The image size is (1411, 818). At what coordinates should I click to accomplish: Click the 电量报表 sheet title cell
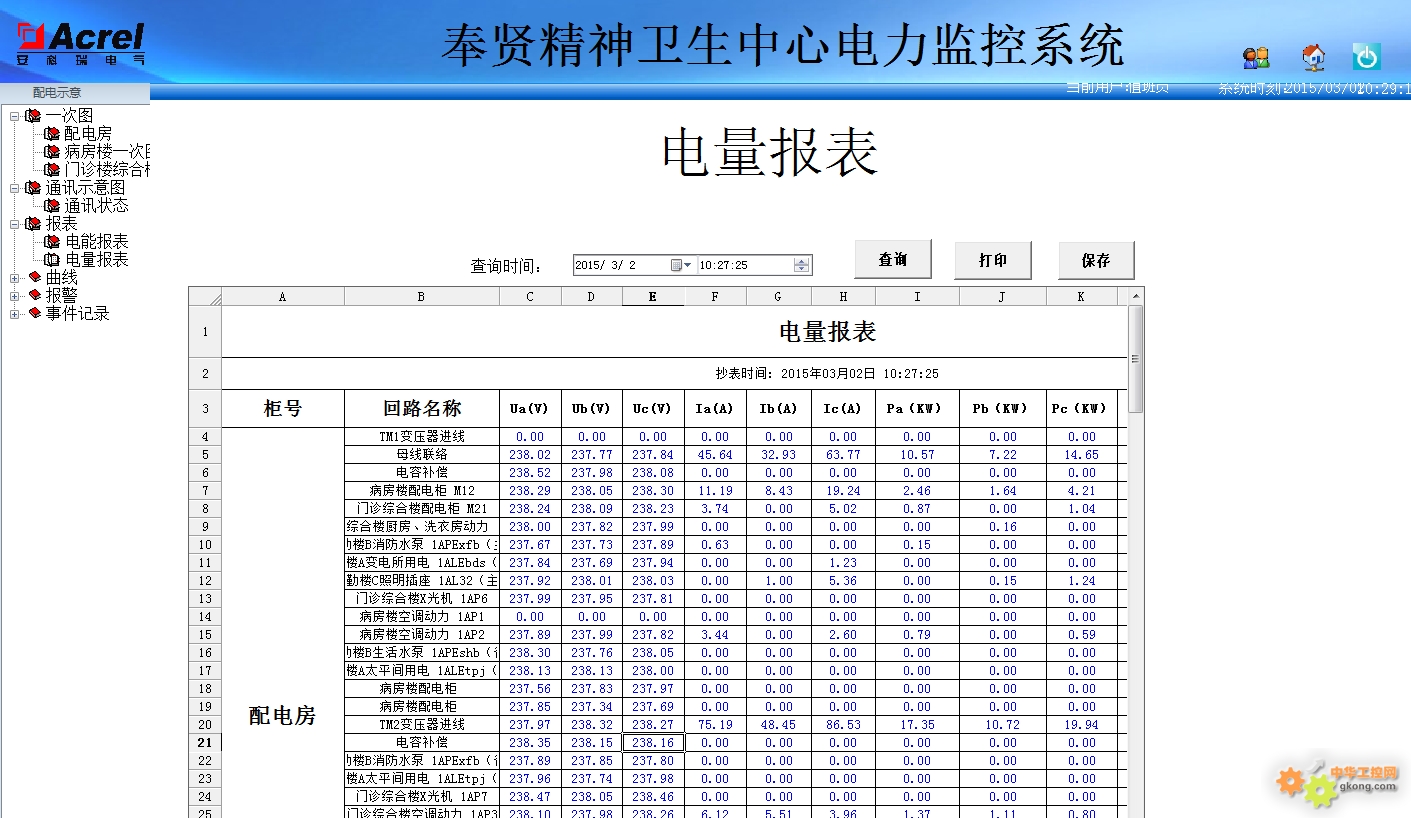point(674,332)
